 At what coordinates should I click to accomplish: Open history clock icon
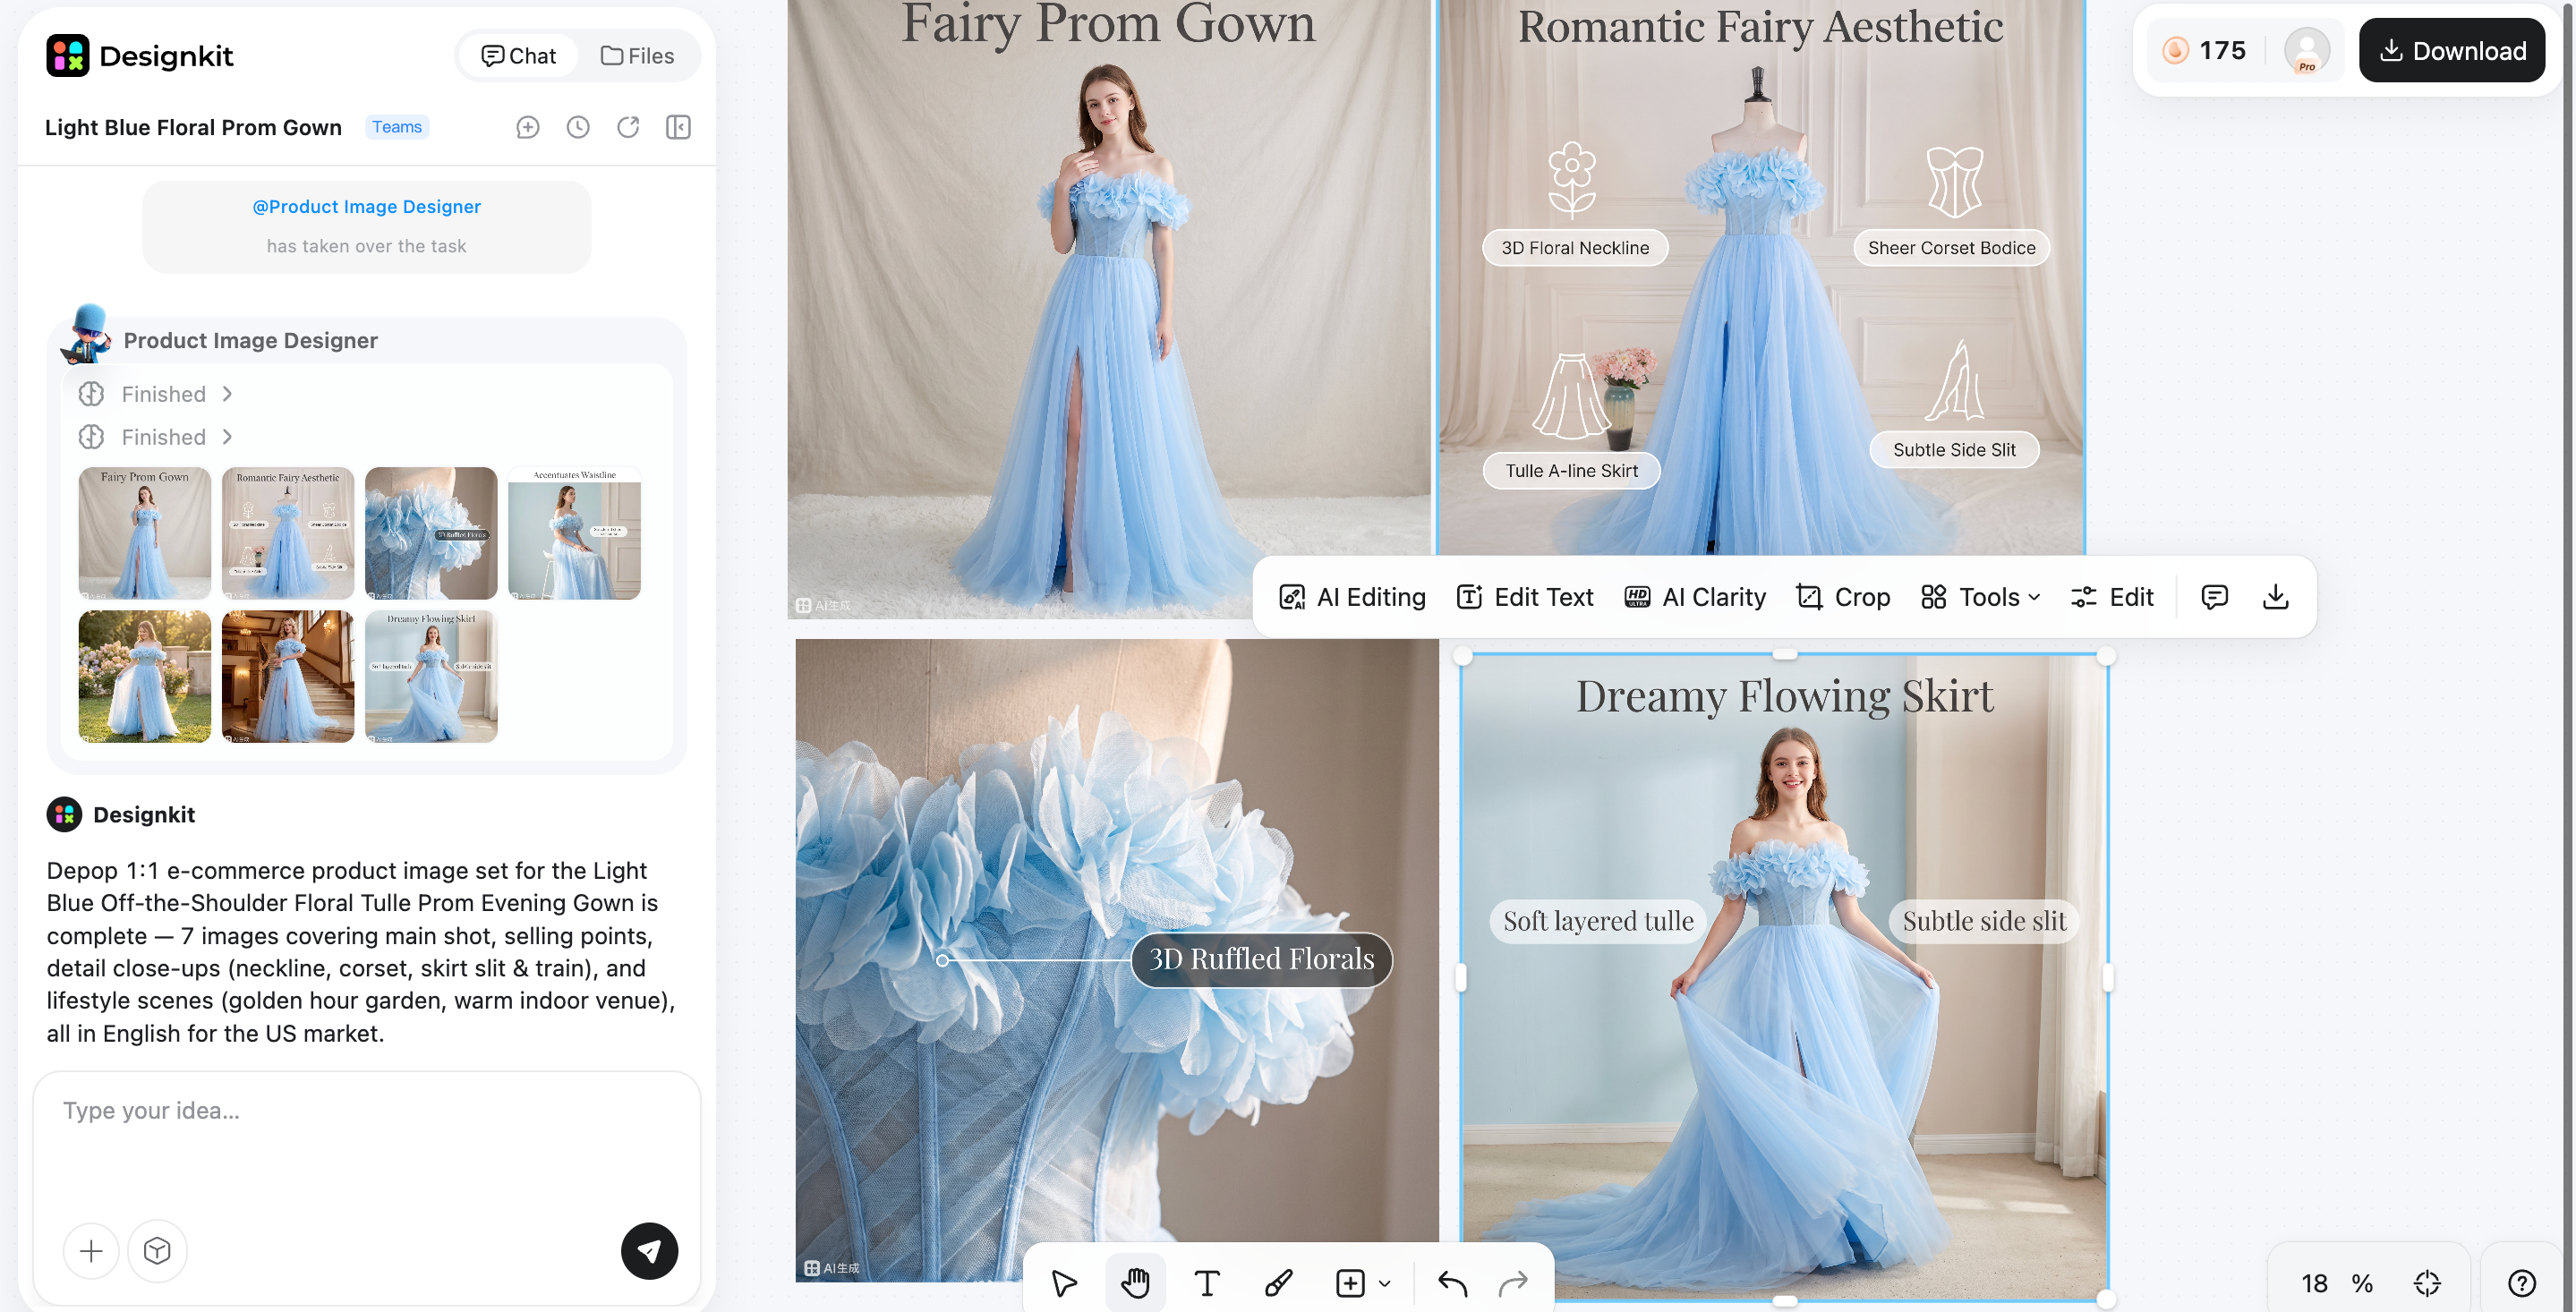[578, 127]
